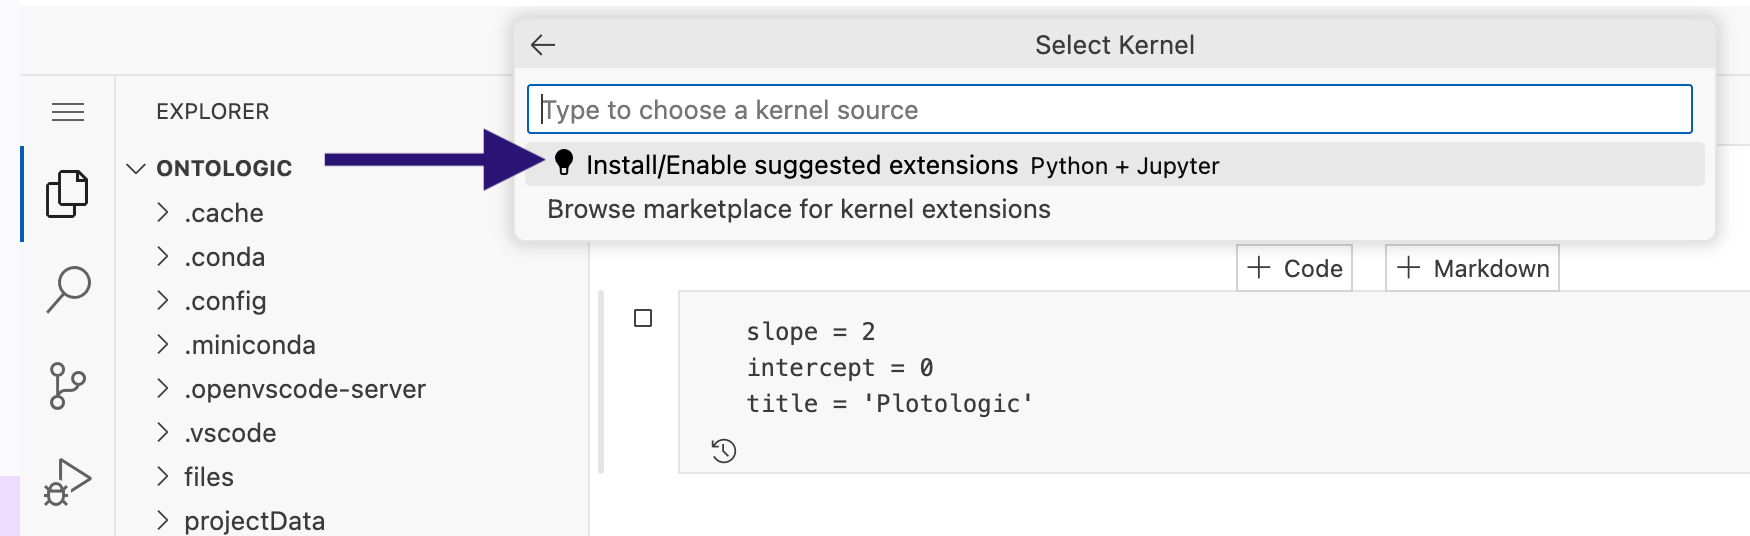
Task: Open the hamburger application menu
Action: coord(68,112)
